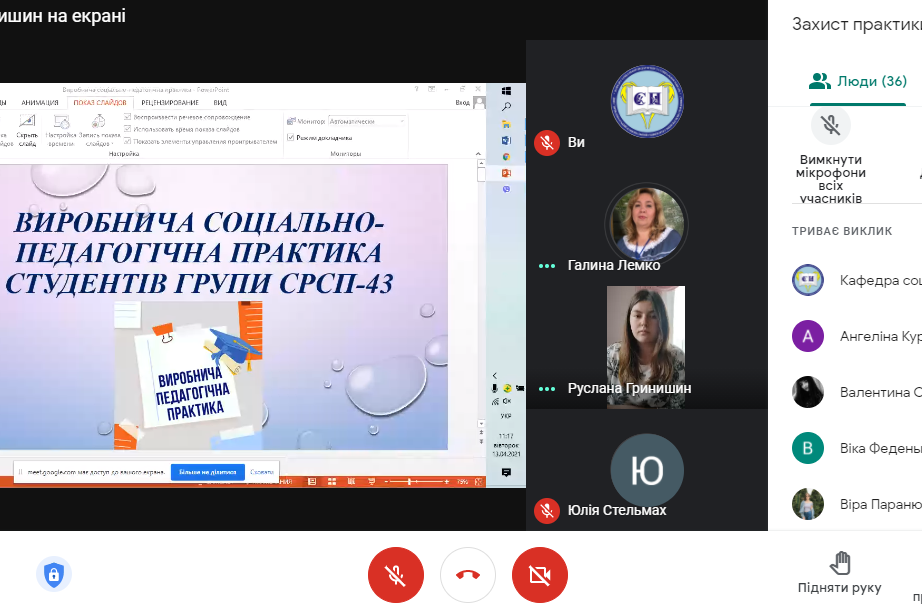The width and height of the screenshot is (922, 612).
Task: Check the Режим докладчика option
Action: point(290,138)
